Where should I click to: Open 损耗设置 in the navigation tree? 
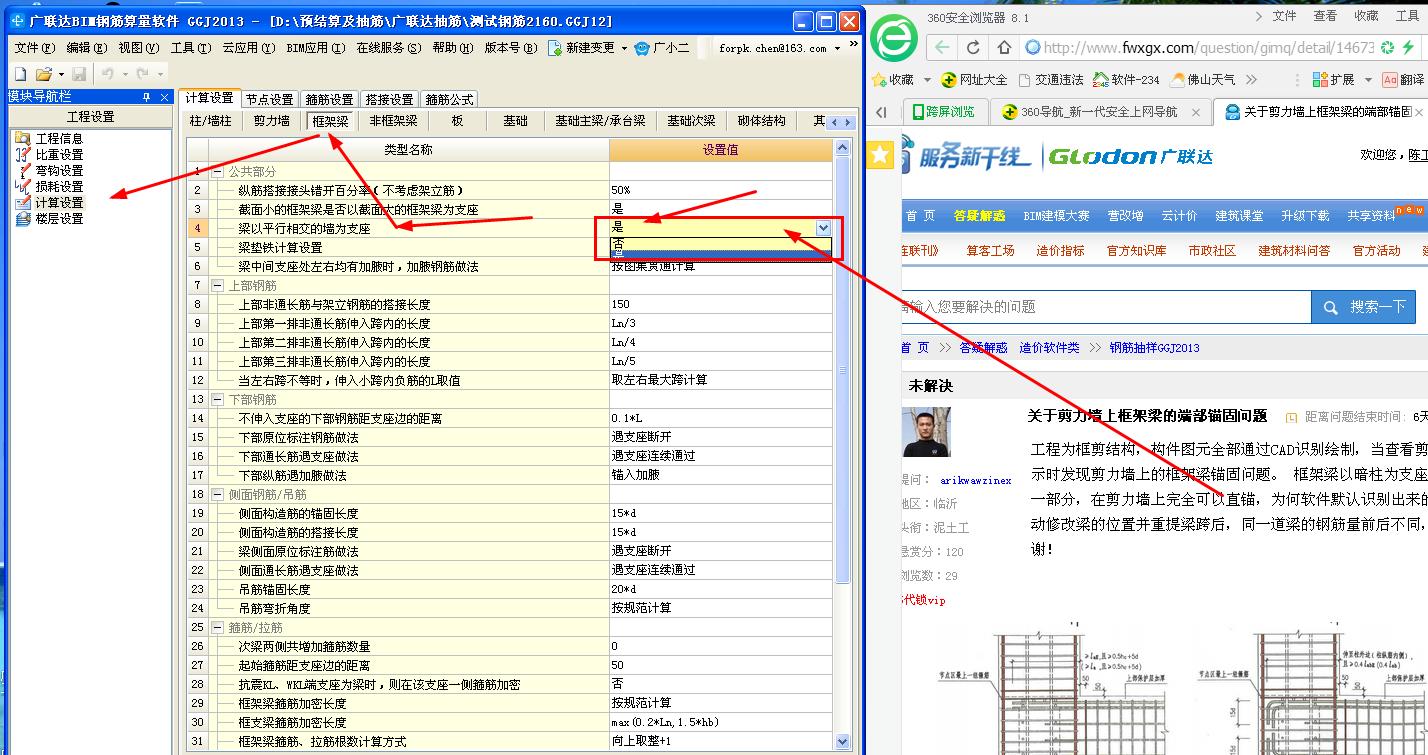pos(50,187)
